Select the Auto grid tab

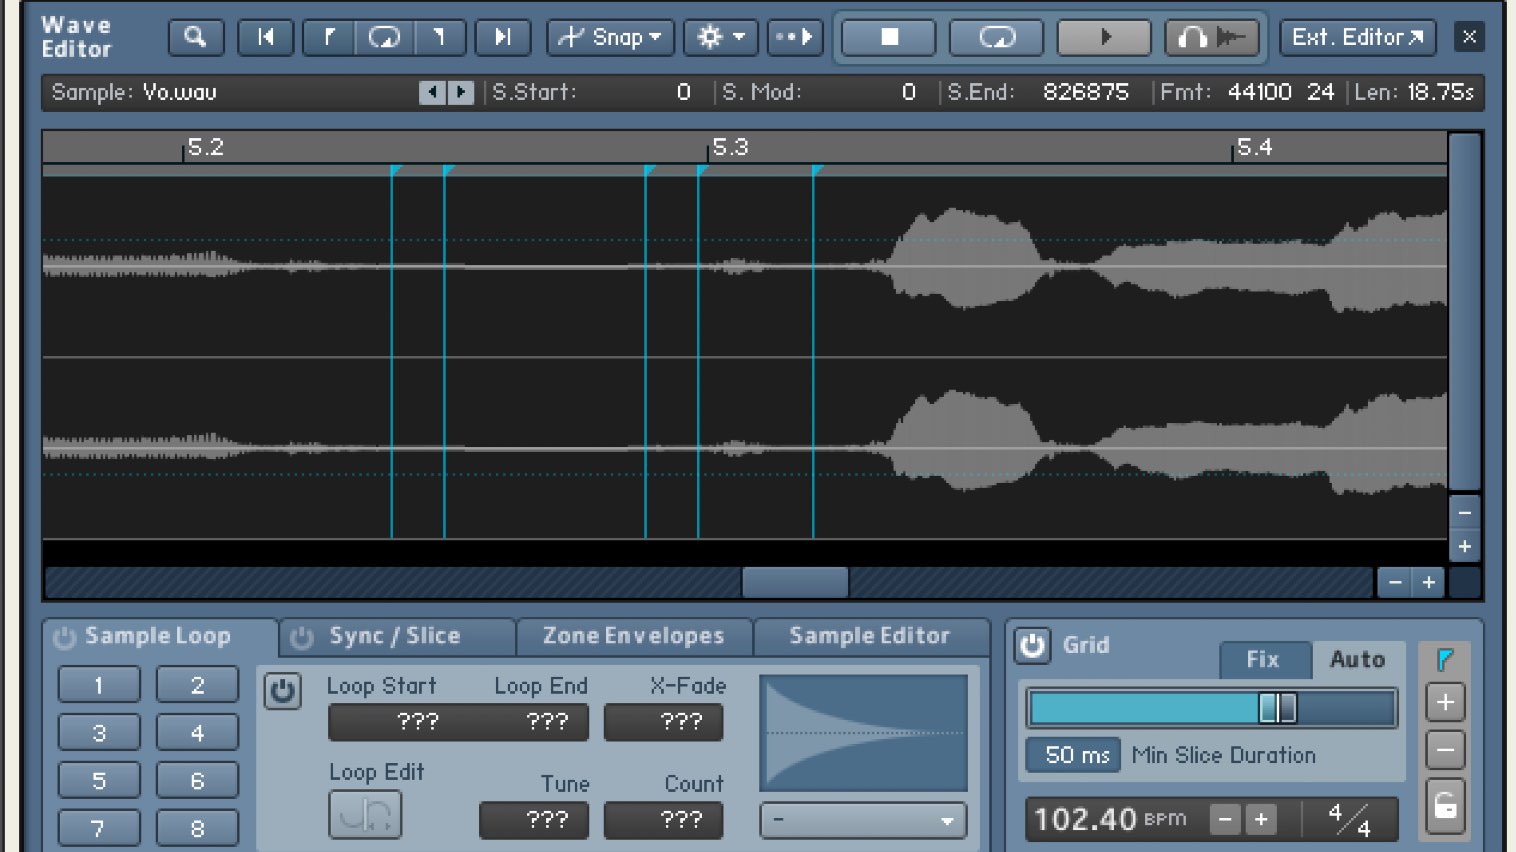pos(1357,660)
